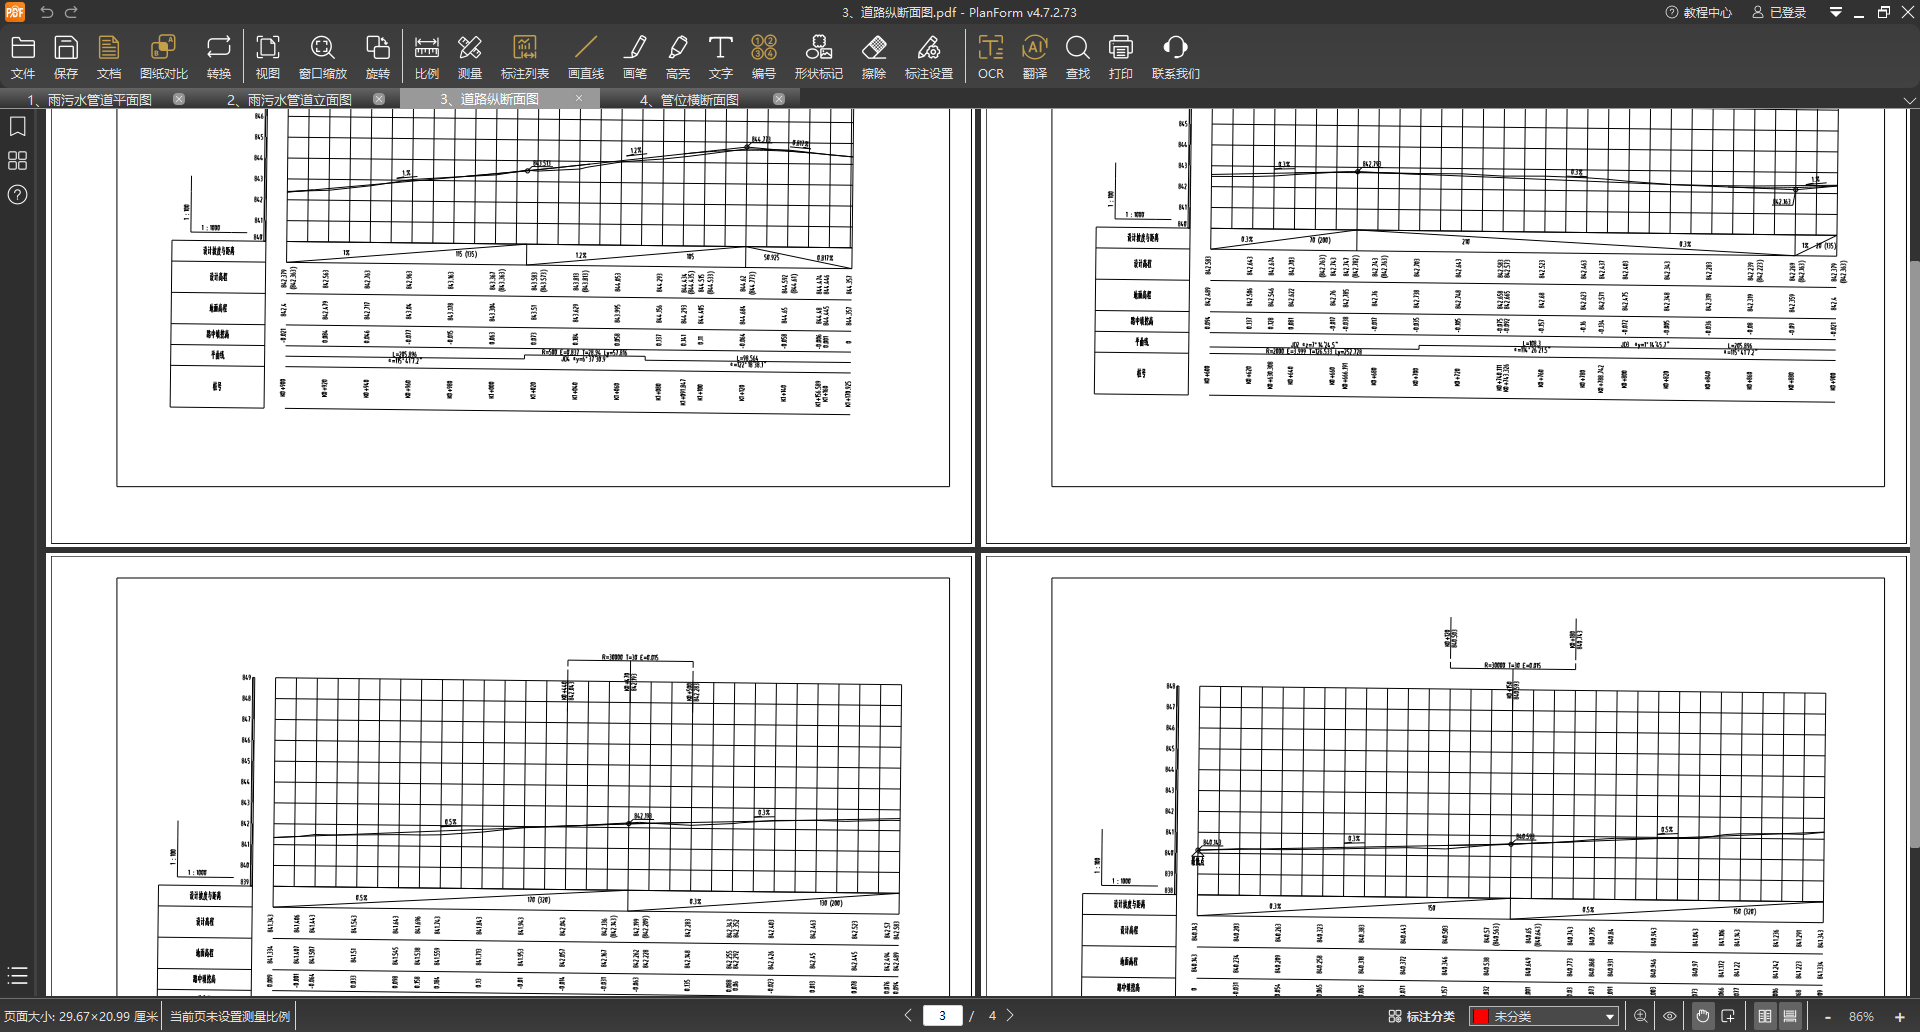
Task: Open the title bar dropdown menu arrow
Action: [1835, 12]
